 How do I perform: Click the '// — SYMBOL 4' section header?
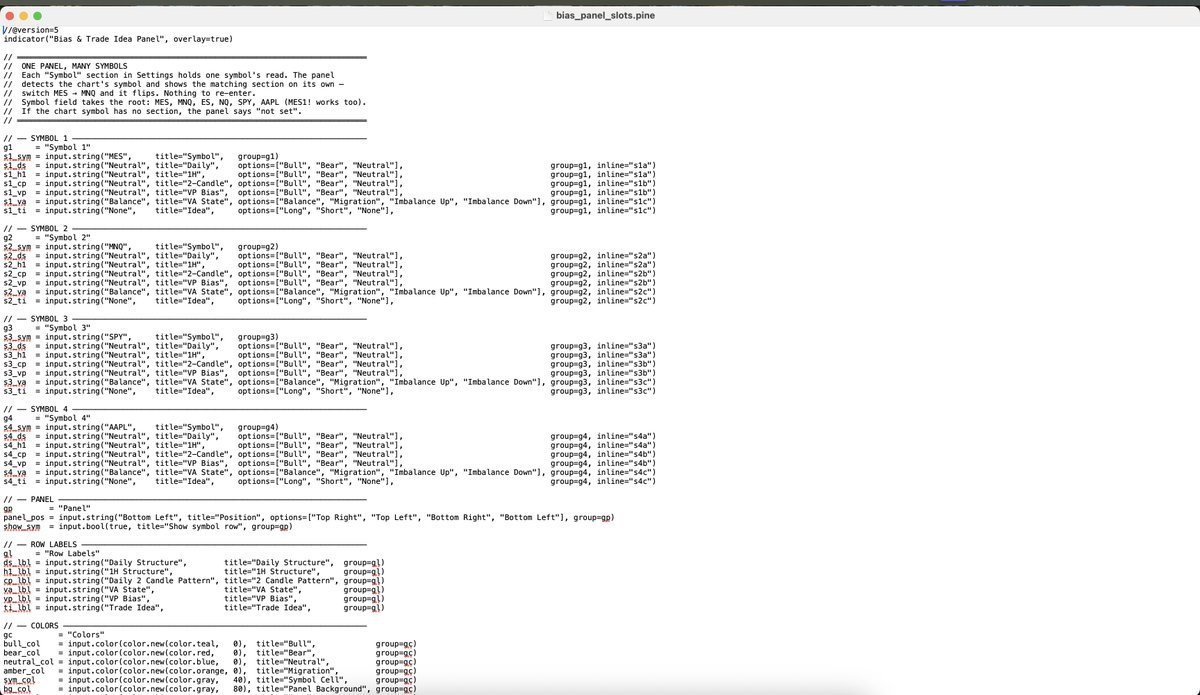pyautogui.click(x=36, y=410)
